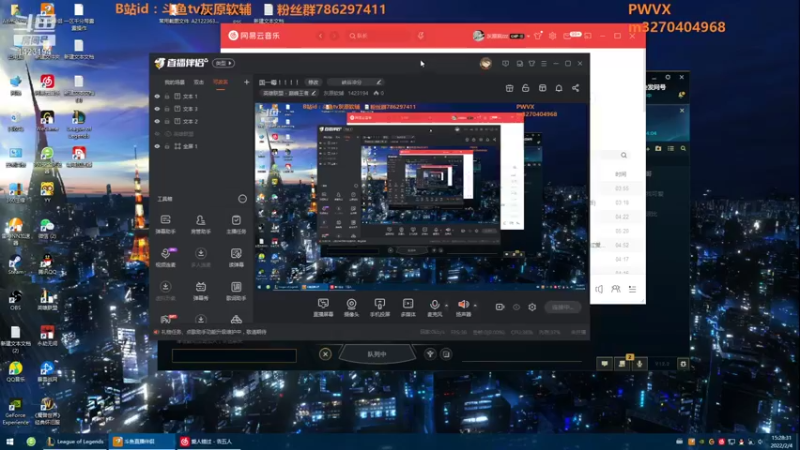Click the preview thumbnail of the stream
This screenshot has width=800, height=450.
[422, 197]
